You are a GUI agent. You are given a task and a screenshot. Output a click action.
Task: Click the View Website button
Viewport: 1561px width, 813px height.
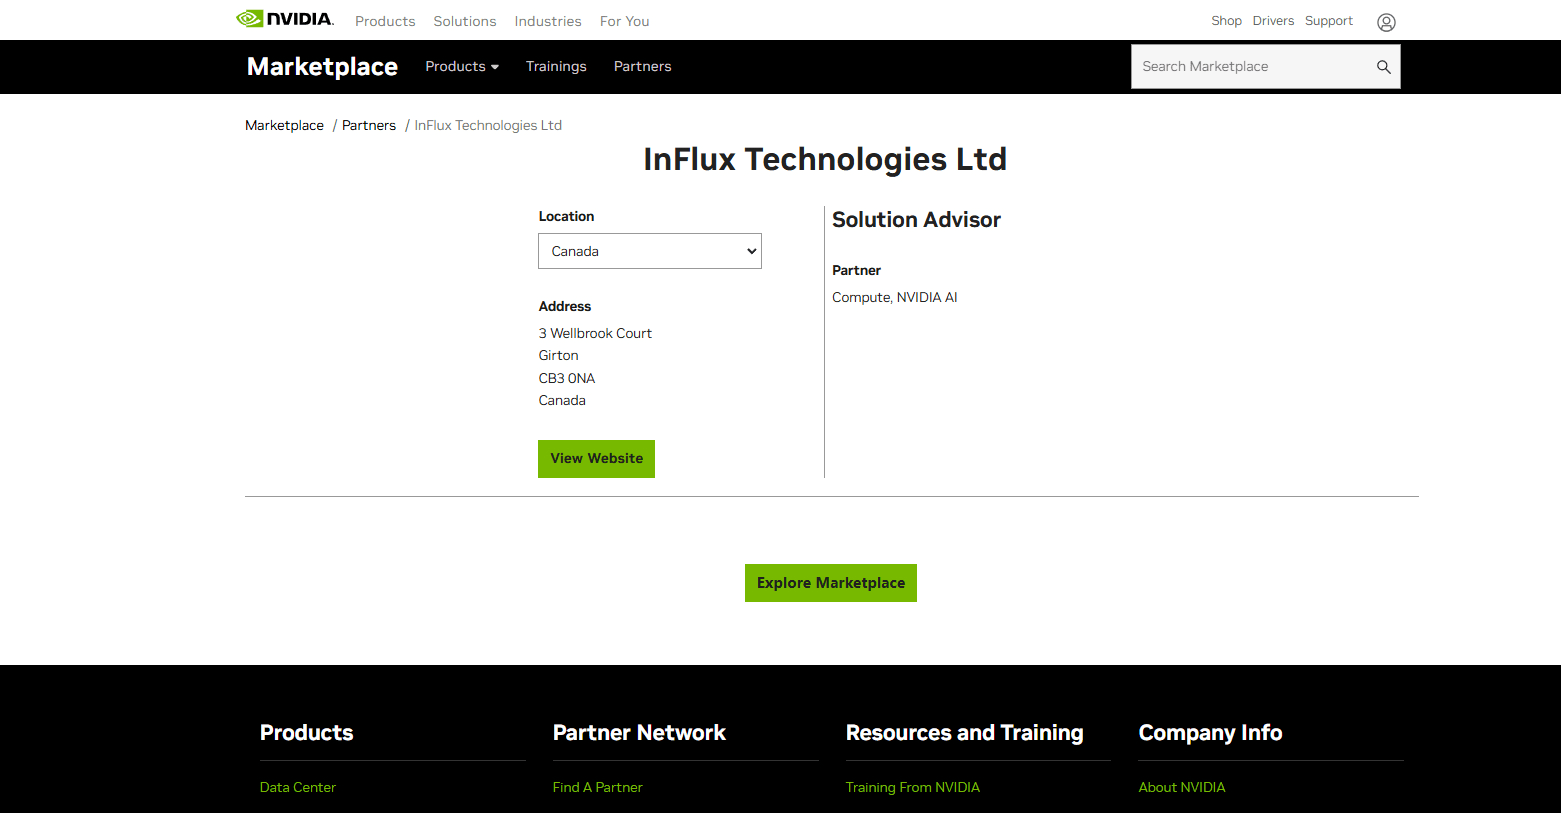[596, 459]
